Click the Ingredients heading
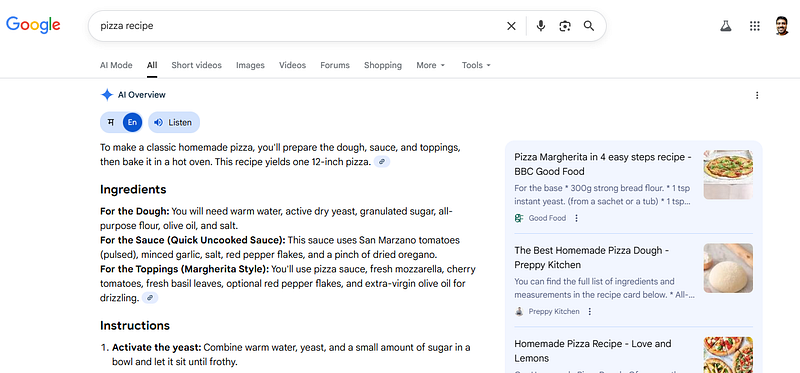 (133, 189)
